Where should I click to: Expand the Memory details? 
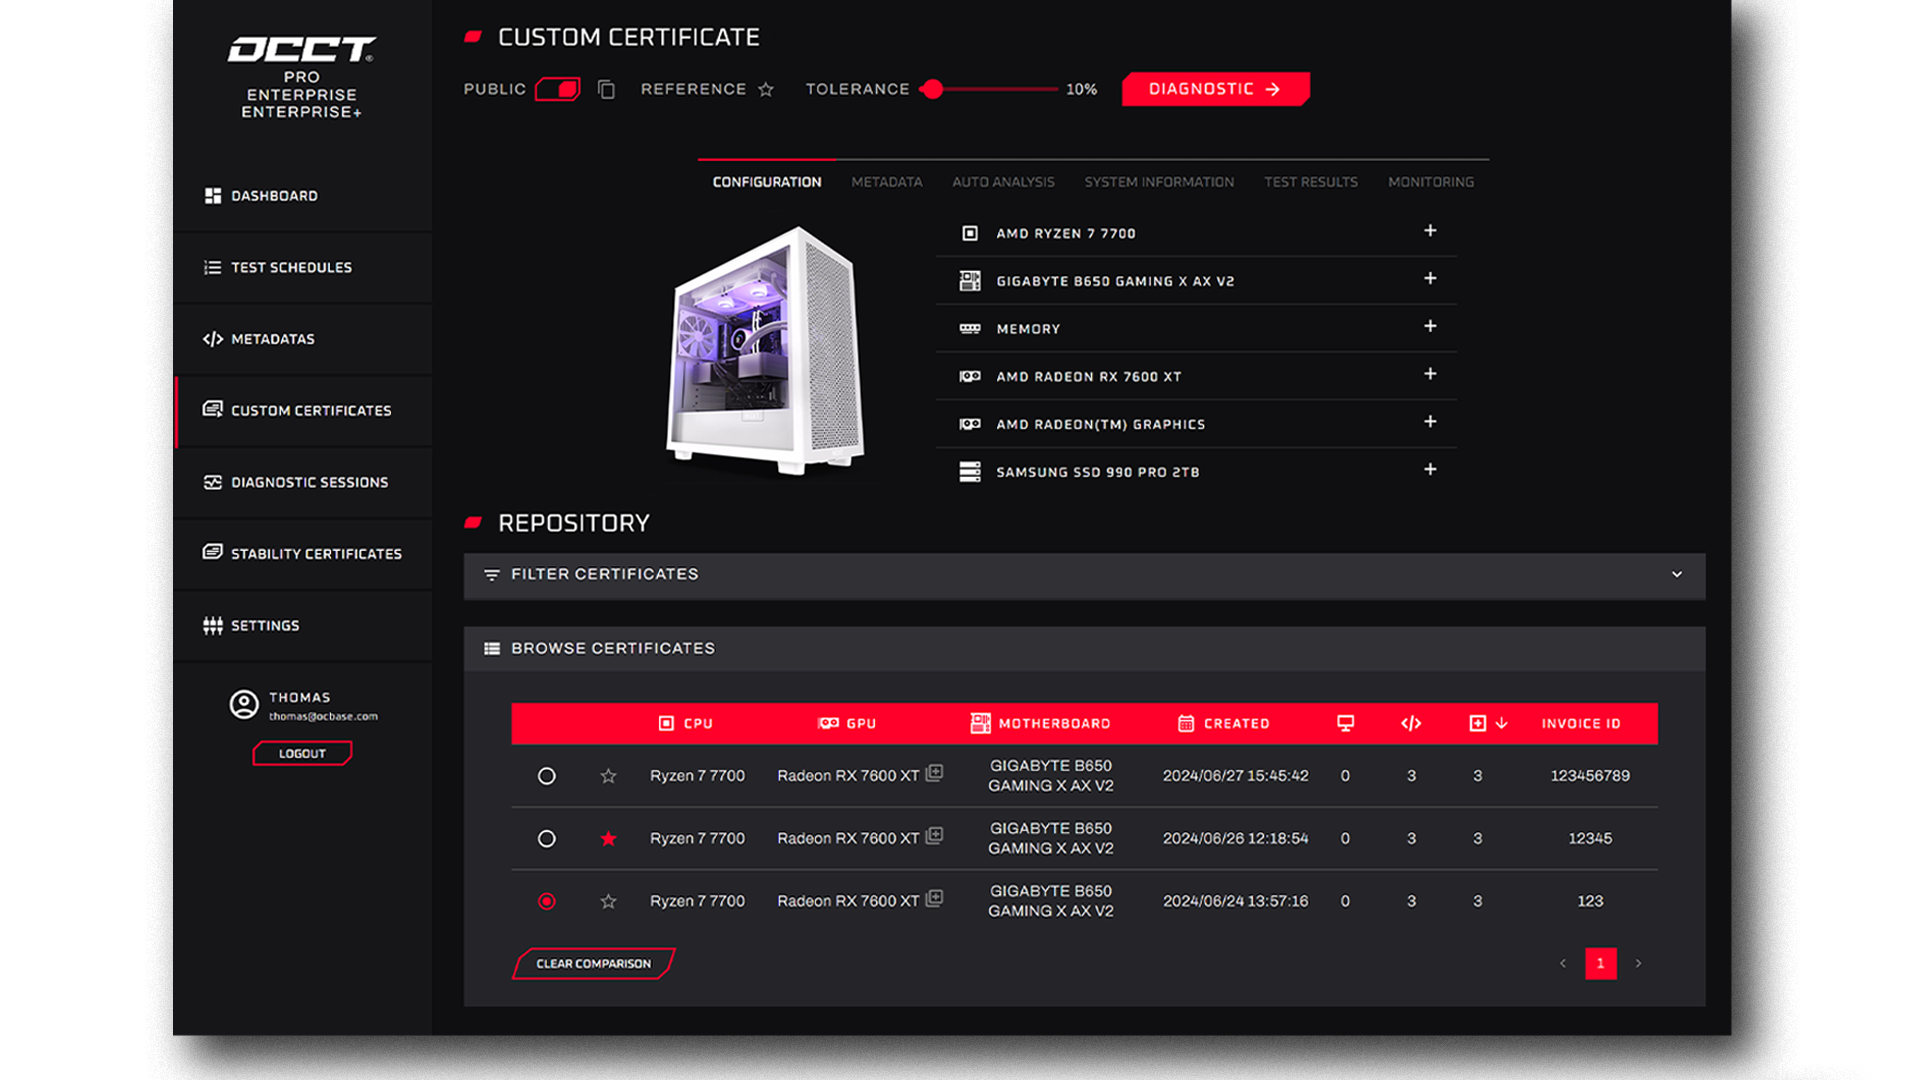pos(1430,326)
